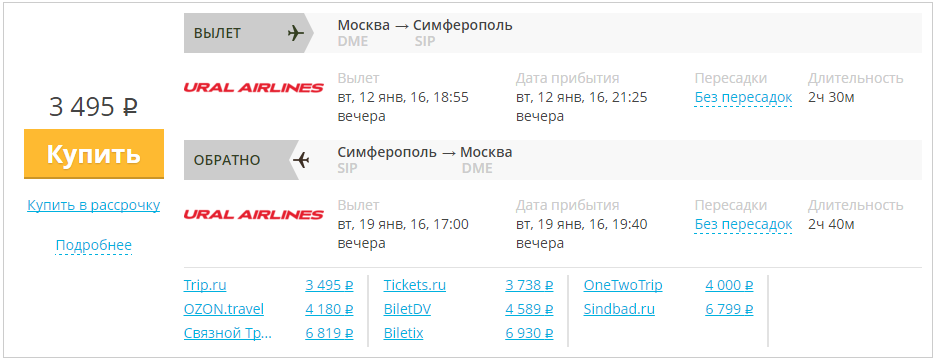Open the Biletix offer link
Image resolution: width=937 pixels, height=362 pixels.
(x=403, y=333)
